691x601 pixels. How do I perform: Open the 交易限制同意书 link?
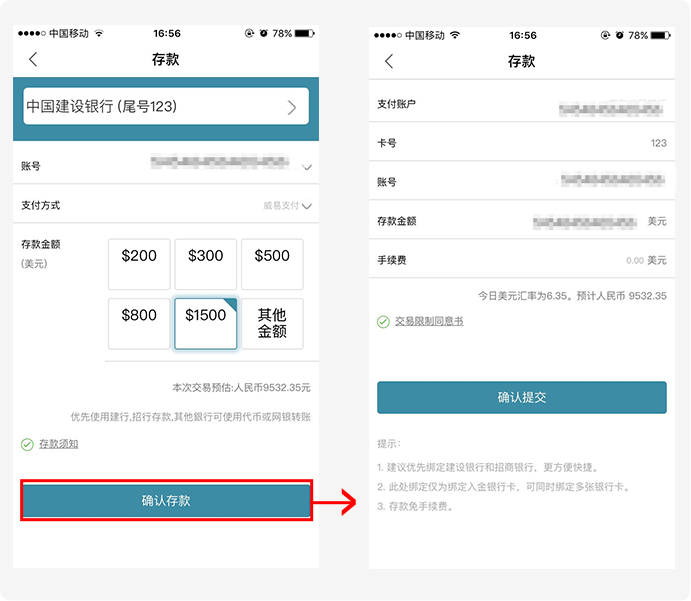coord(429,322)
